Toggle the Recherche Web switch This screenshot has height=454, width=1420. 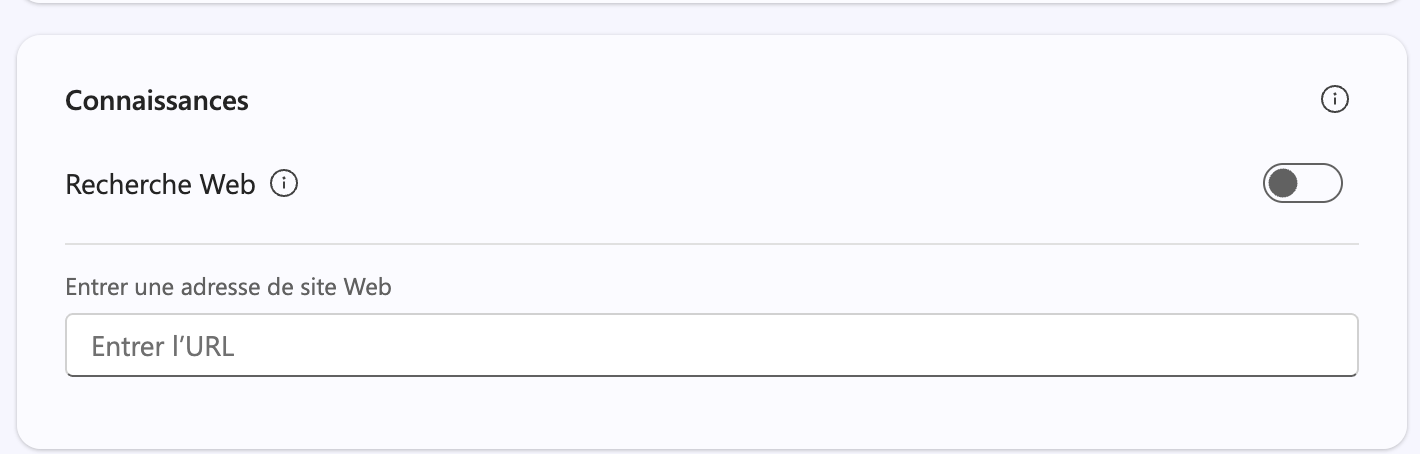[x=1302, y=184]
